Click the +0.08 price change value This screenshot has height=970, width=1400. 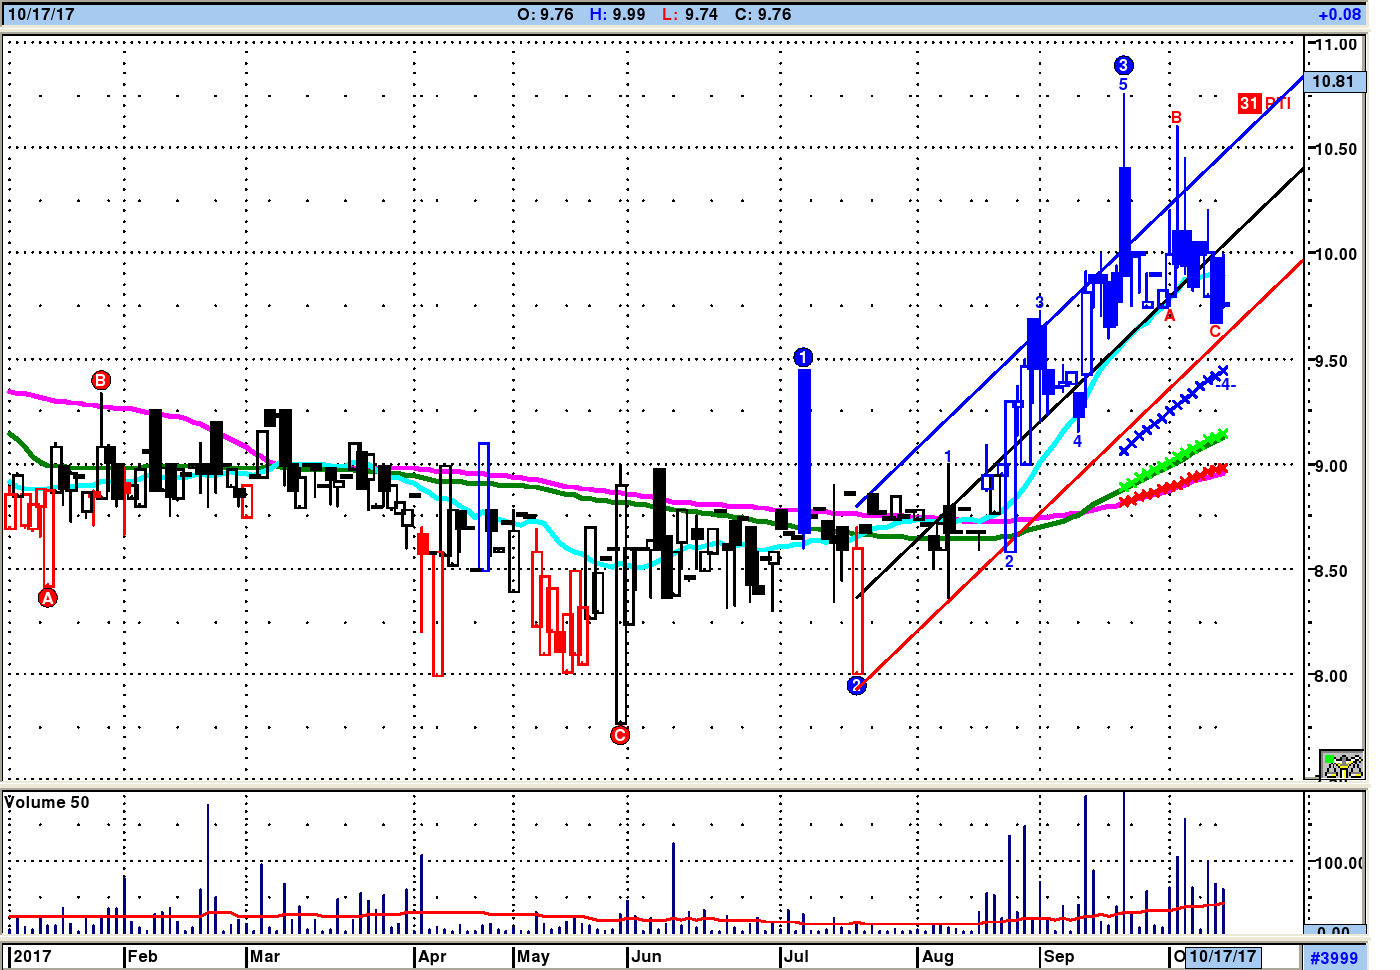(x=1339, y=14)
